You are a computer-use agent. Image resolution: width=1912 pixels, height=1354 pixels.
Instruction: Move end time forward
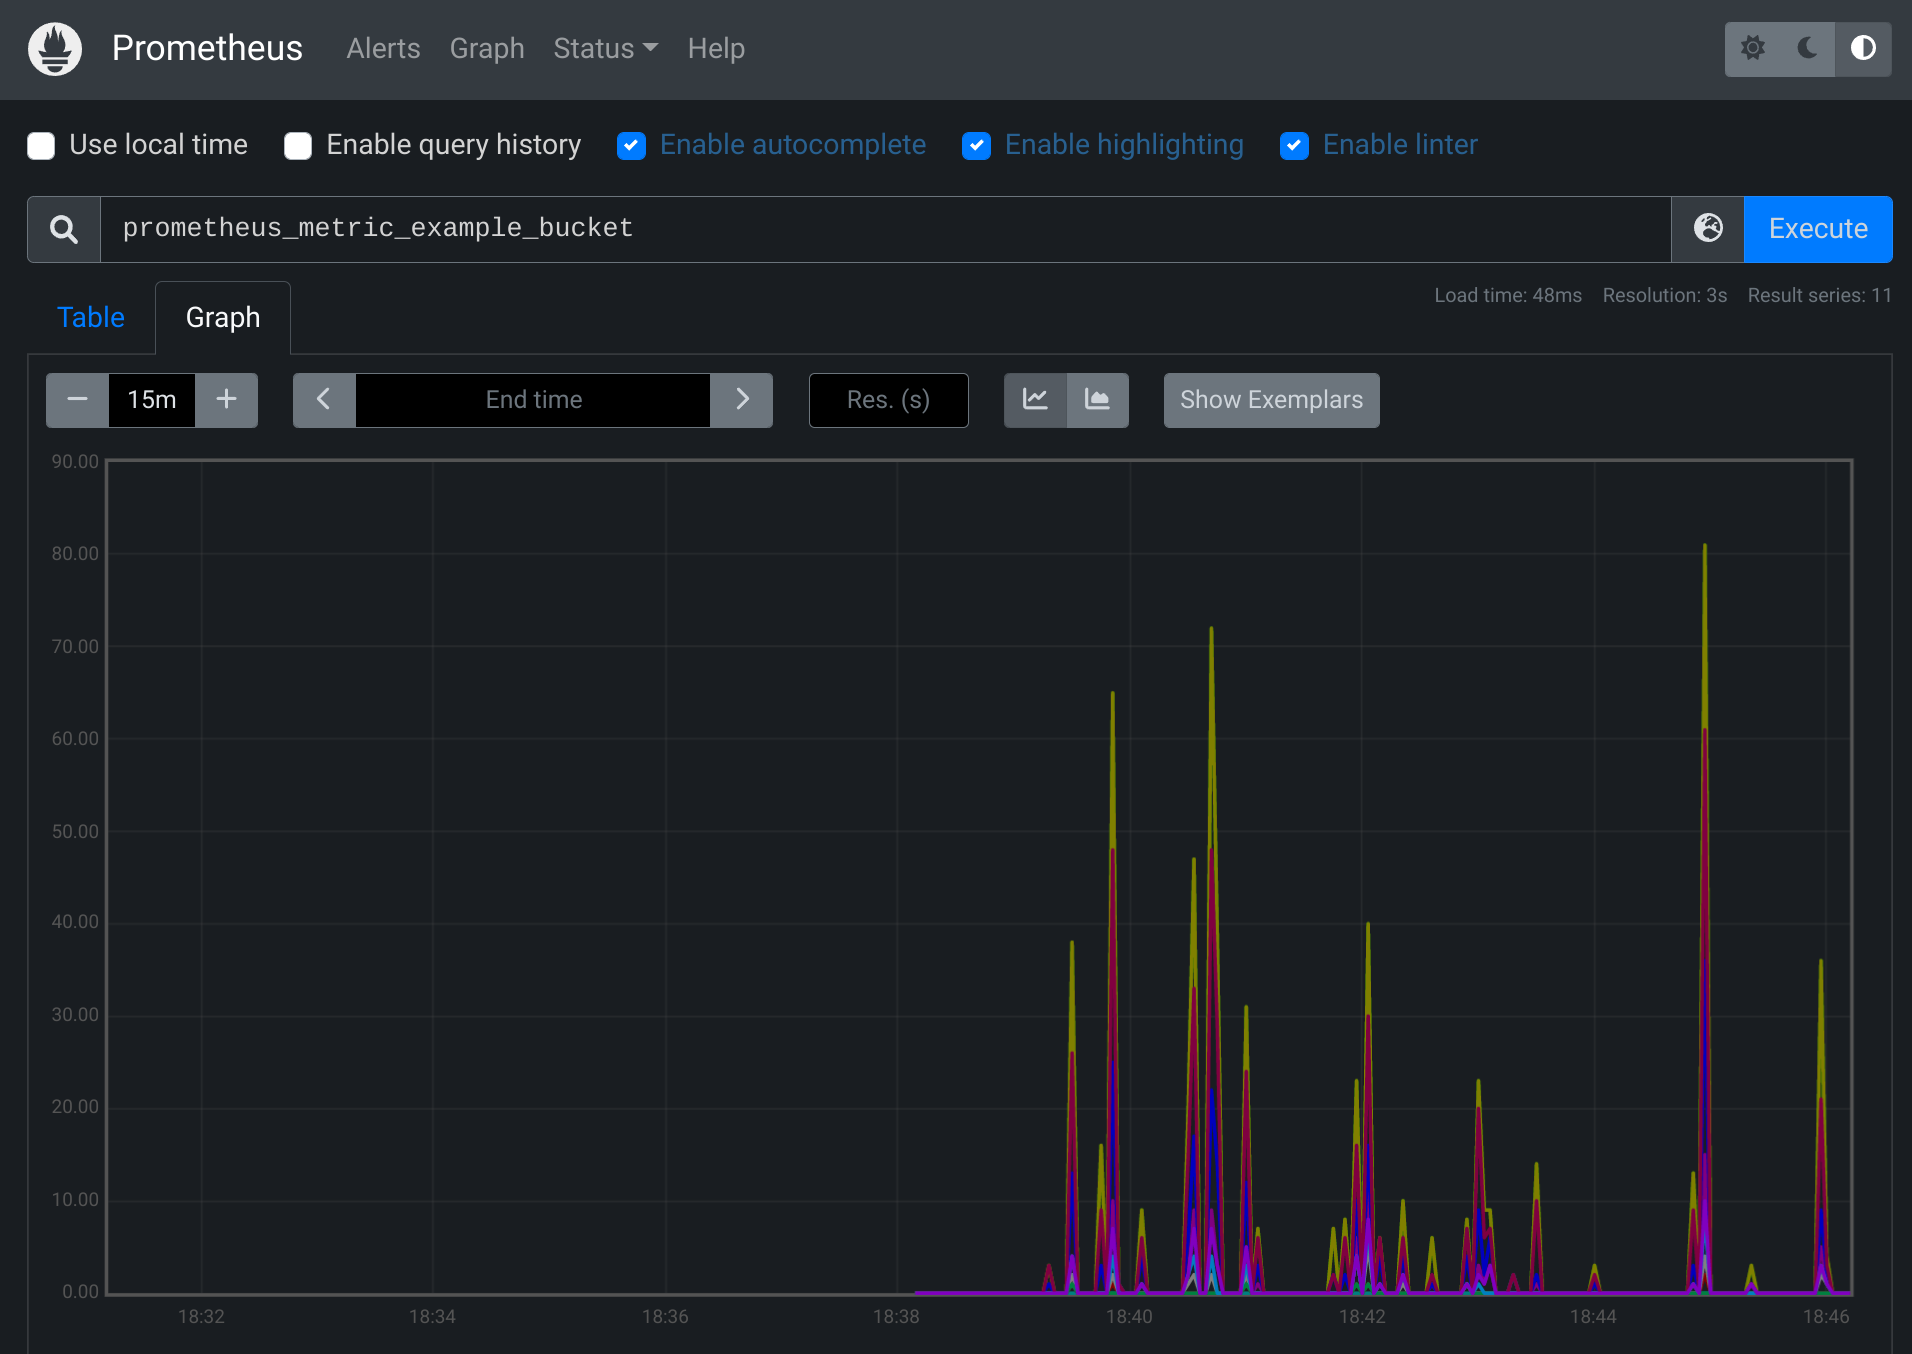tap(742, 400)
